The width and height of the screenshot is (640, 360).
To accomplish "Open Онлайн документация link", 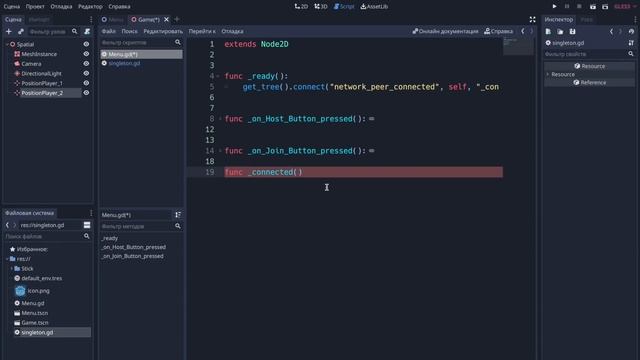I will coord(445,31).
